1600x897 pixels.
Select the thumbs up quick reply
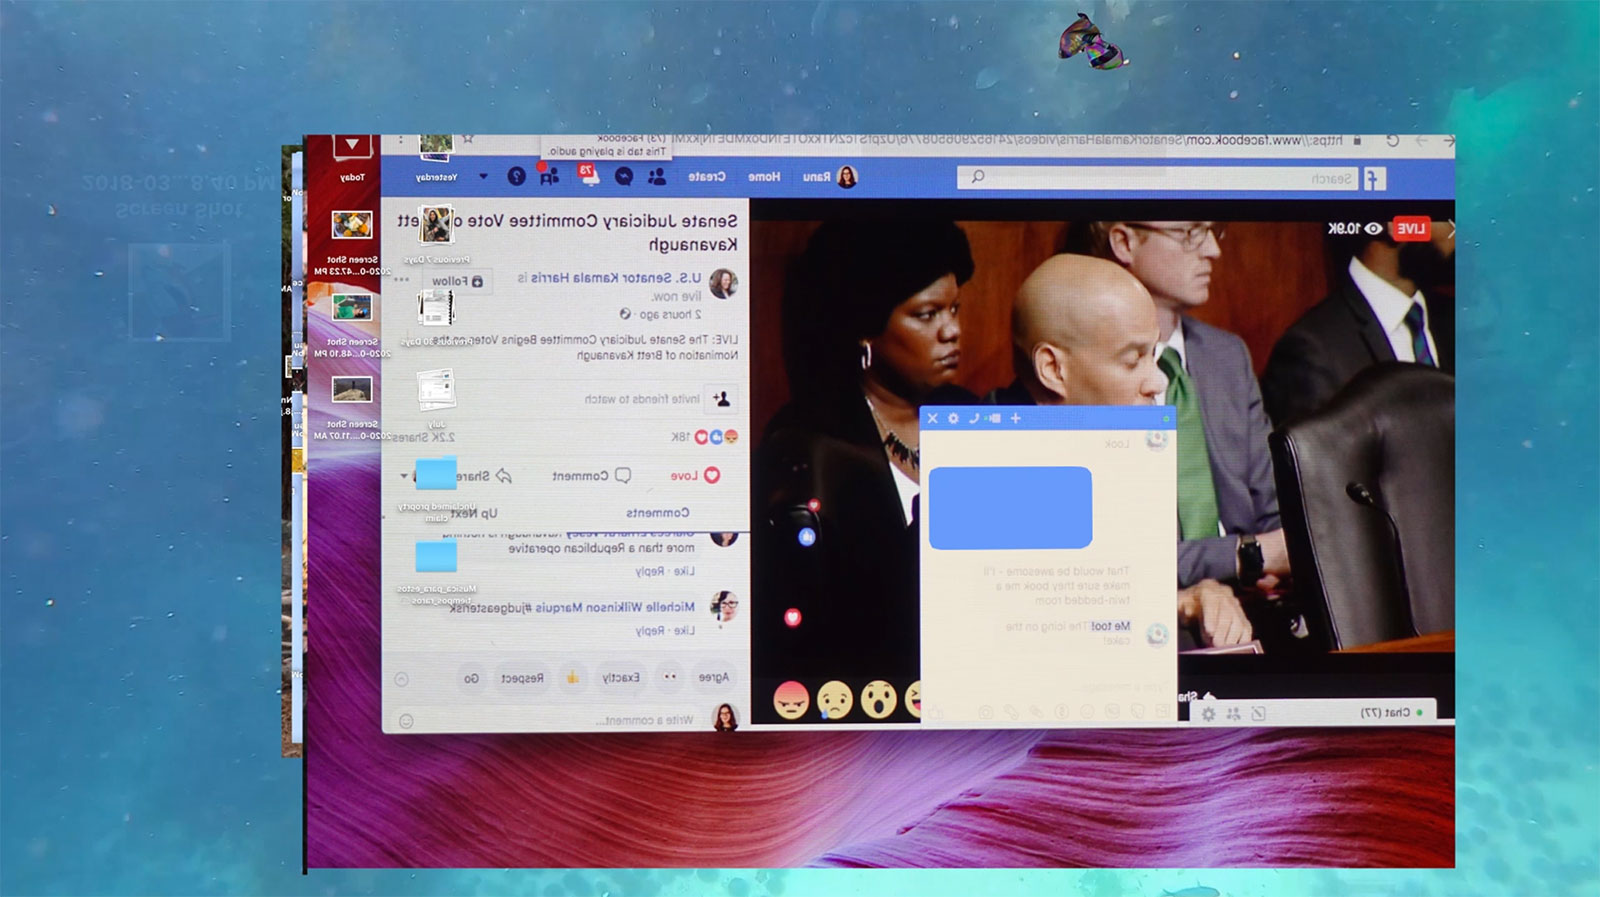pos(572,678)
